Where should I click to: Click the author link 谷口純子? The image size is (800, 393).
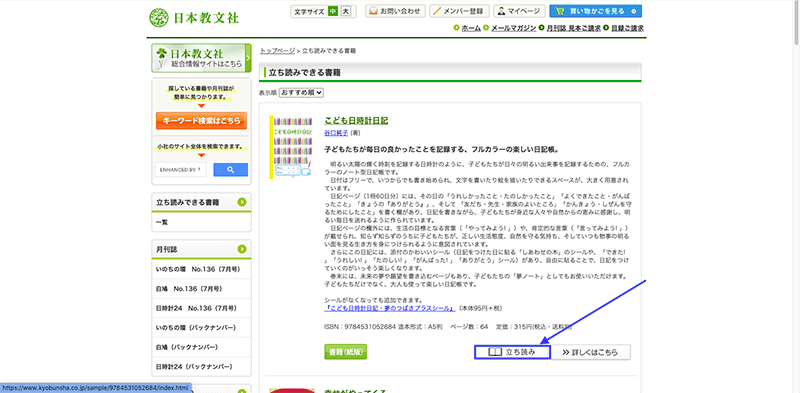coord(336,133)
